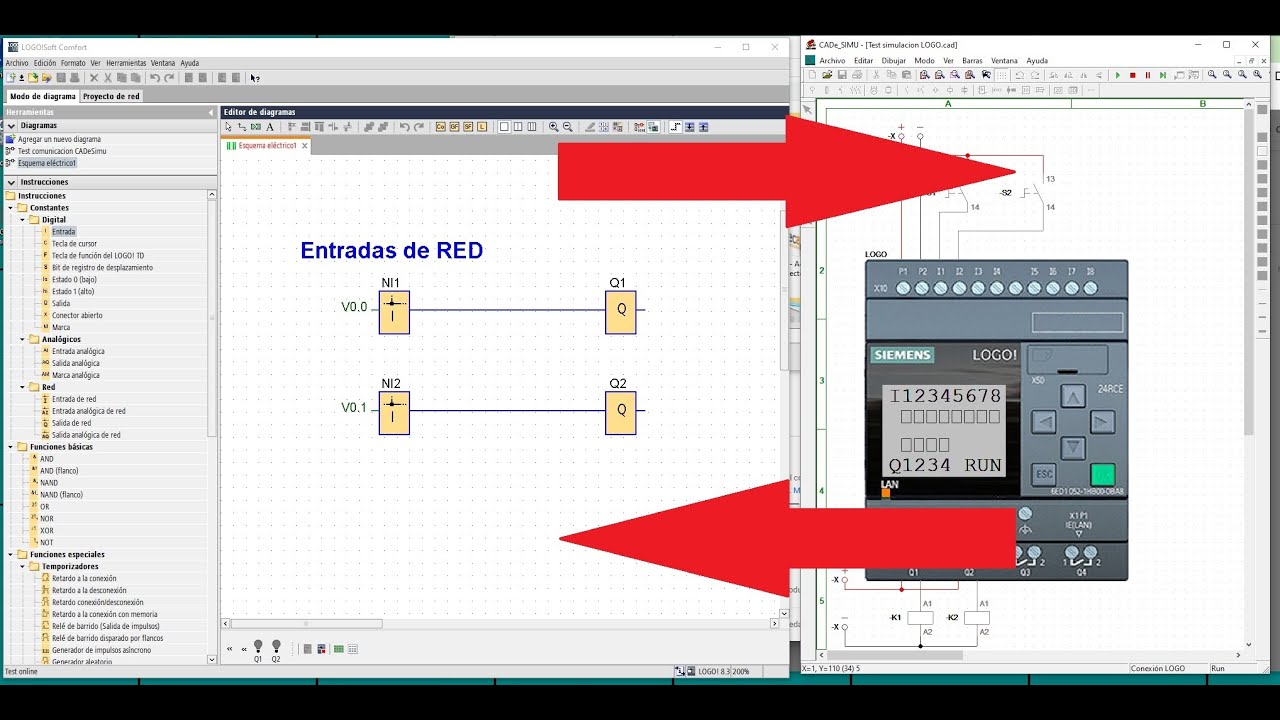Open Barras menu in CADe_SIMU
The image size is (1280, 720).
point(972,61)
